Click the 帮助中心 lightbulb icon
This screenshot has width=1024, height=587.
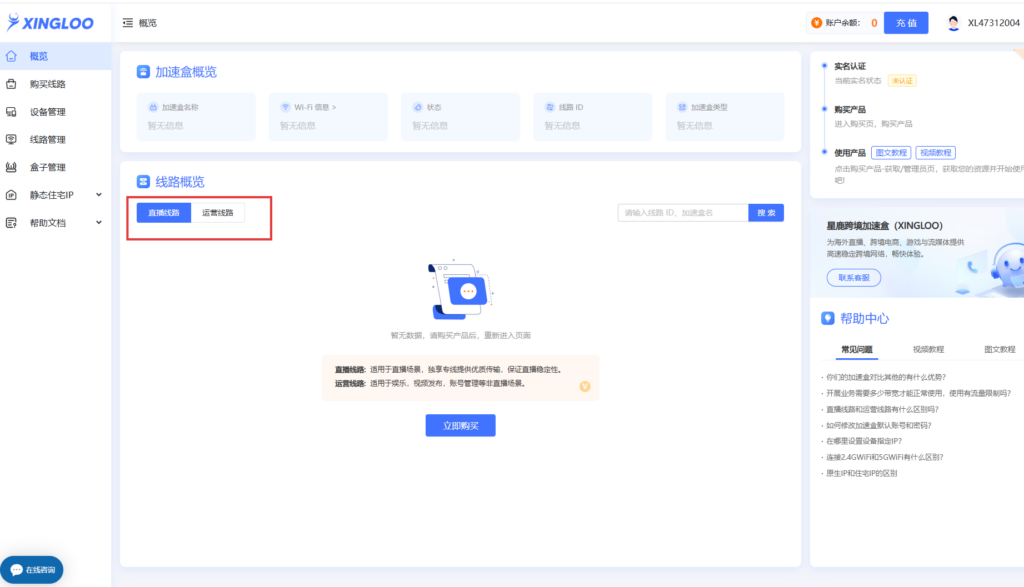[x=827, y=318]
